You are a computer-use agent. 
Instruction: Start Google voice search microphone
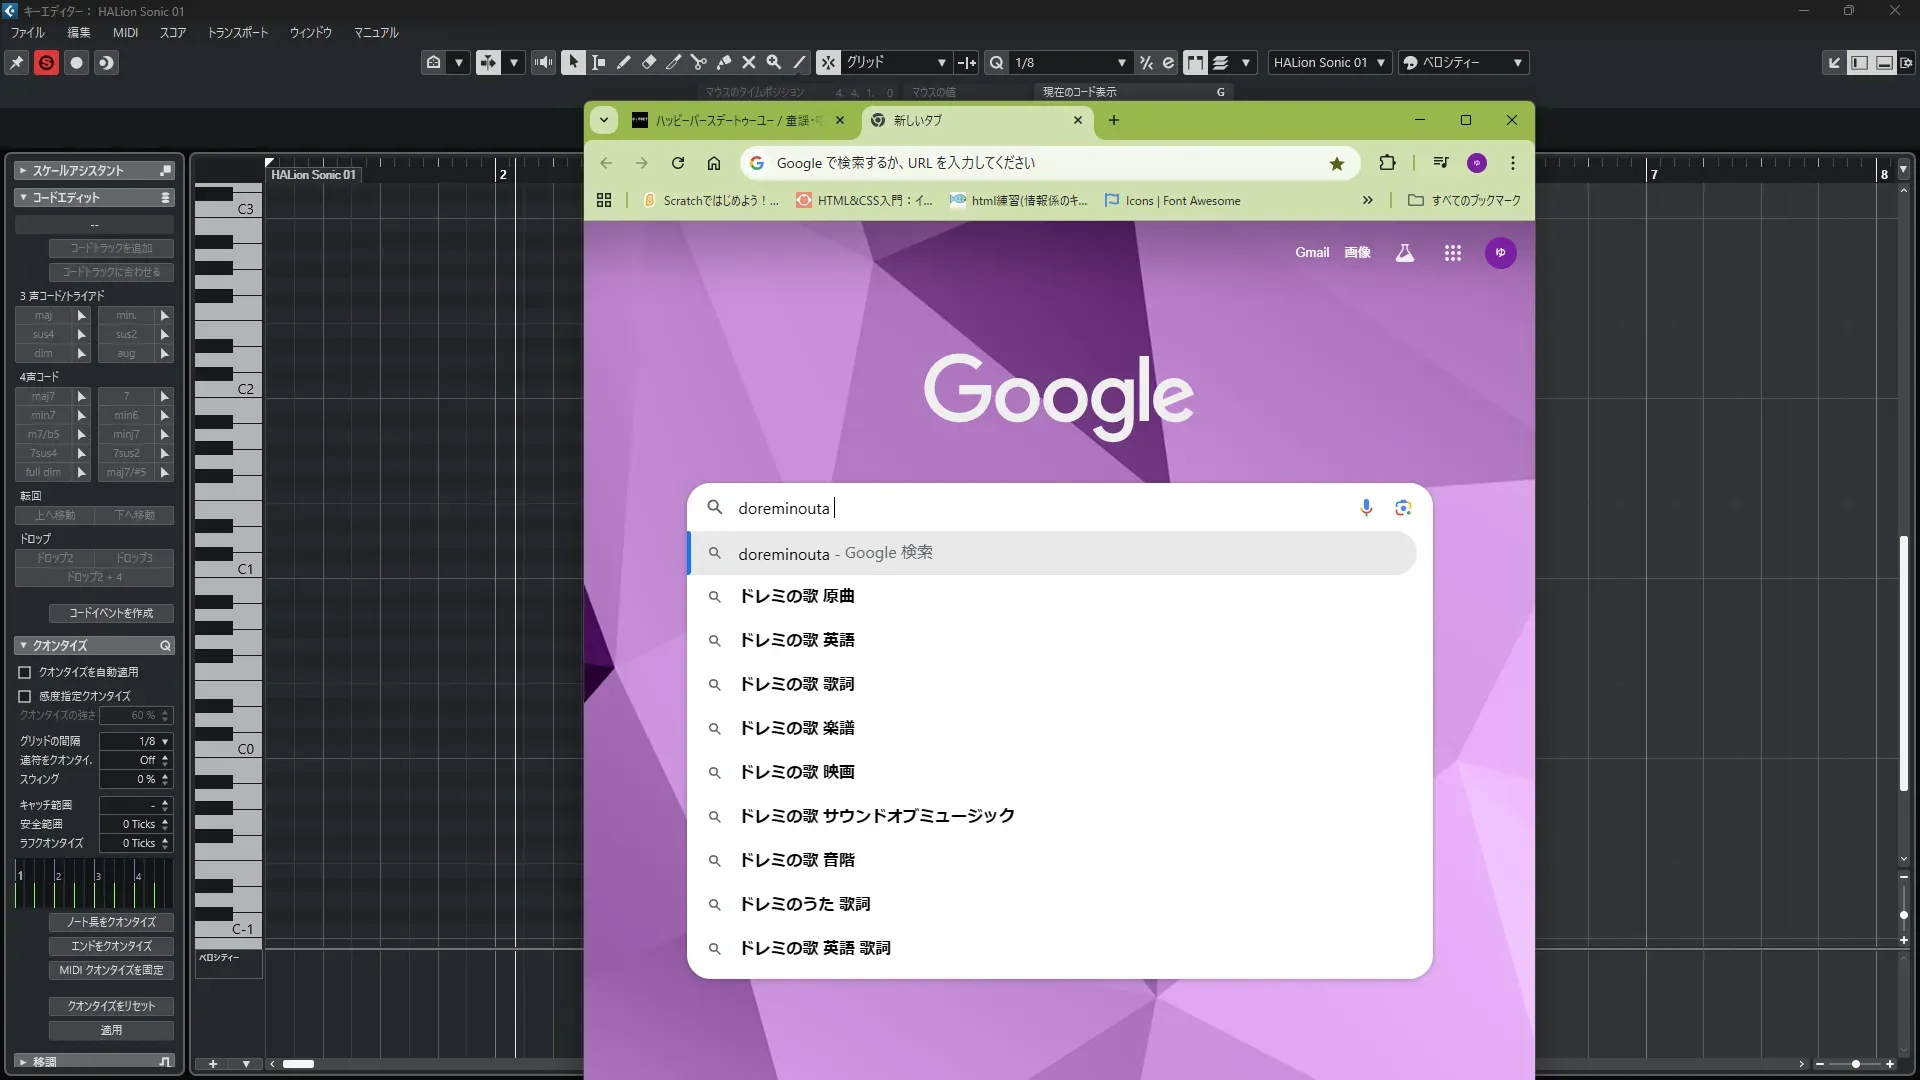(x=1365, y=508)
